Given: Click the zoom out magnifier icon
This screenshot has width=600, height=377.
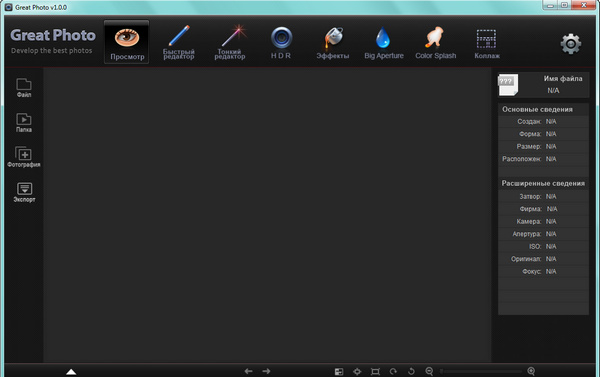Looking at the screenshot, I should [429, 371].
